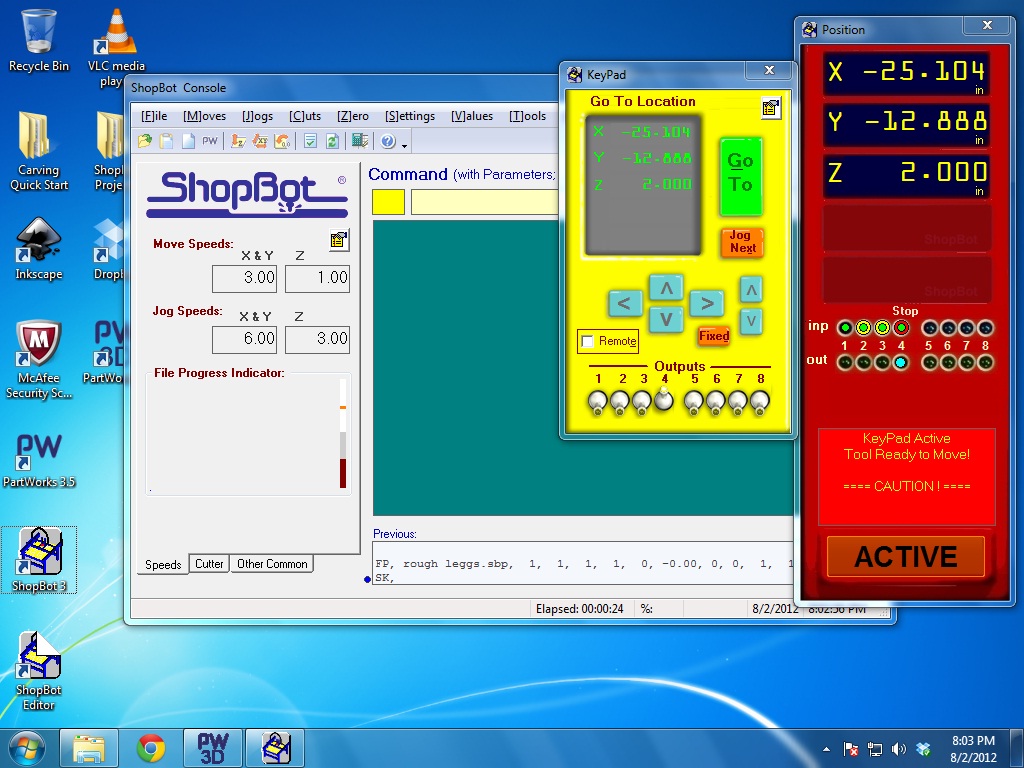Image resolution: width=1024 pixels, height=768 pixels.
Task: Click the PW PartWorks toolbar button
Action: tap(210, 141)
